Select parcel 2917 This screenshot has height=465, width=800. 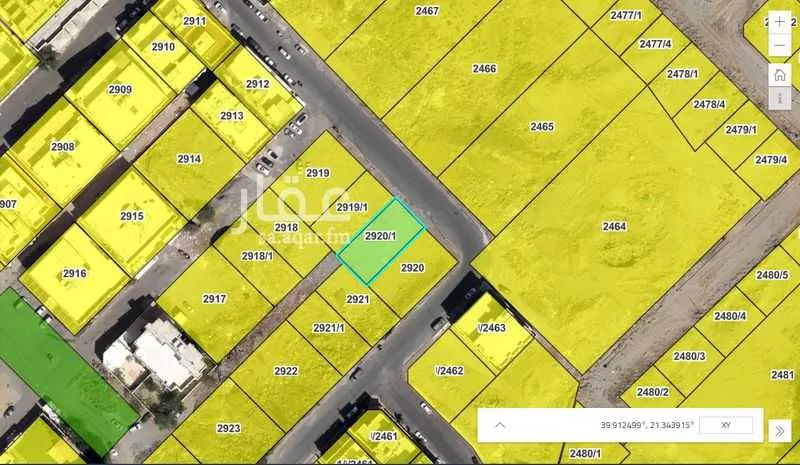point(214,300)
